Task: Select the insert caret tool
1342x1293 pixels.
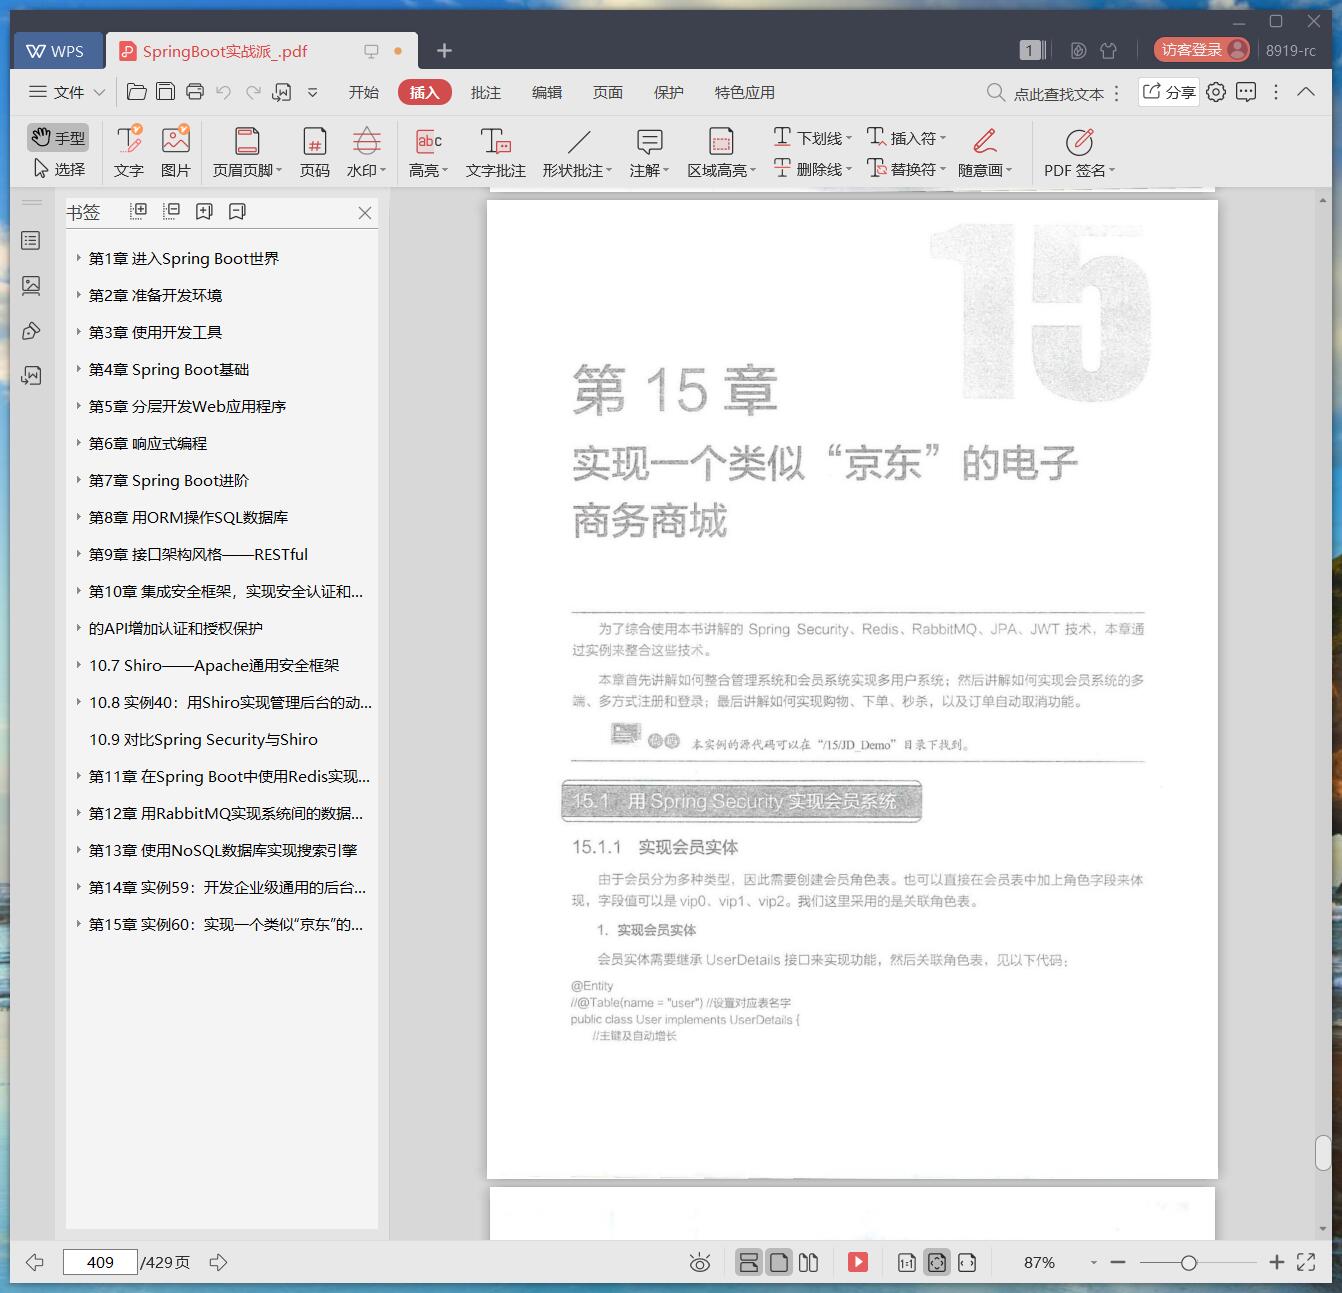Action: [x=906, y=138]
